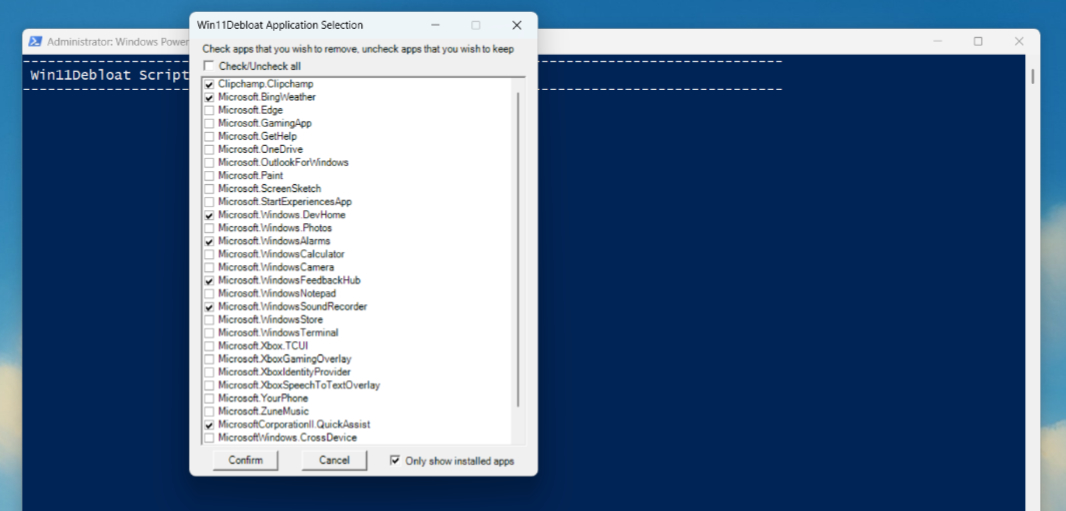
Task: Uncheck Microsoft.WindowsFeedbackHub
Action: (x=209, y=281)
